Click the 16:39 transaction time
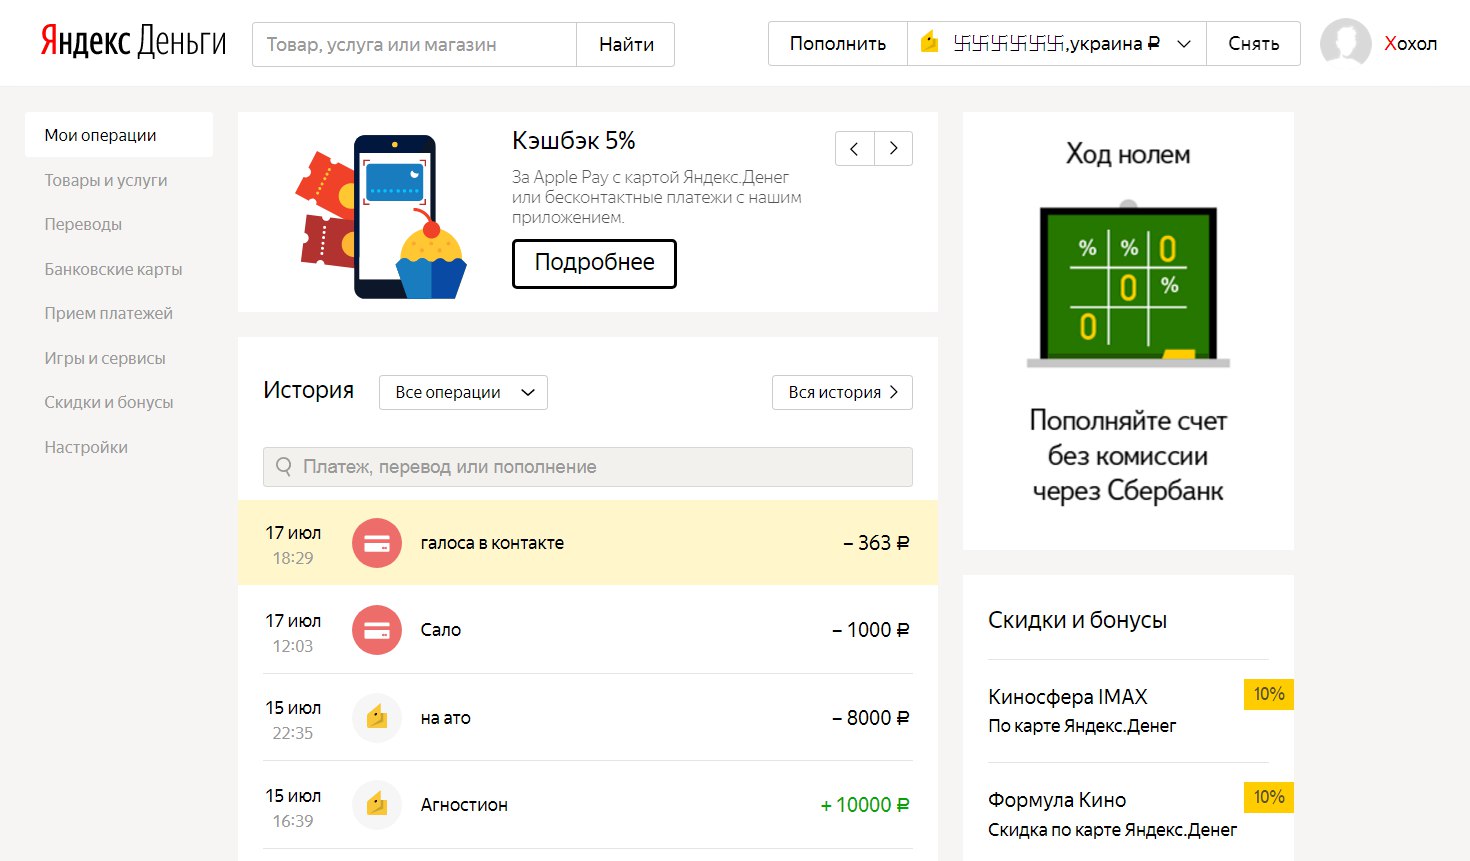This screenshot has height=861, width=1470. pyautogui.click(x=293, y=821)
